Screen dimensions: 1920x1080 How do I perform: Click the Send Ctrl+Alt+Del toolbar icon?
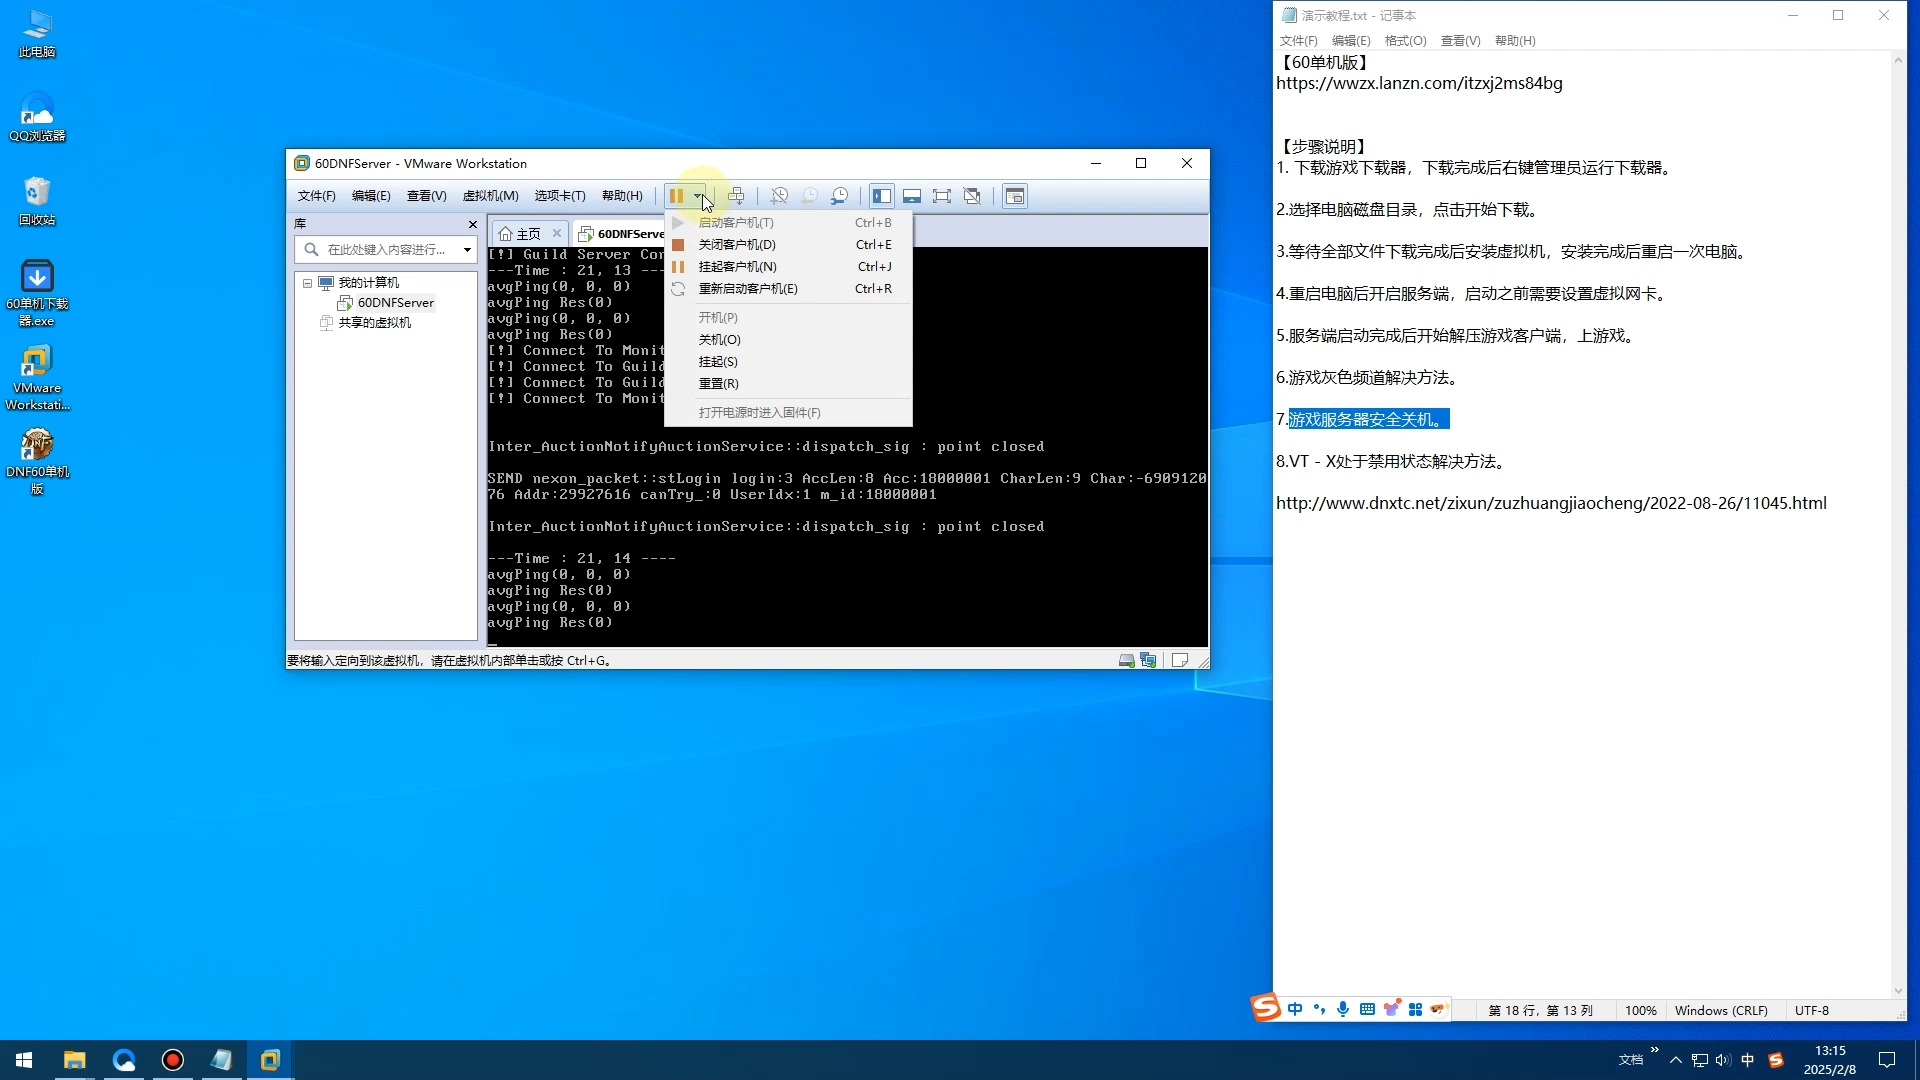click(737, 196)
